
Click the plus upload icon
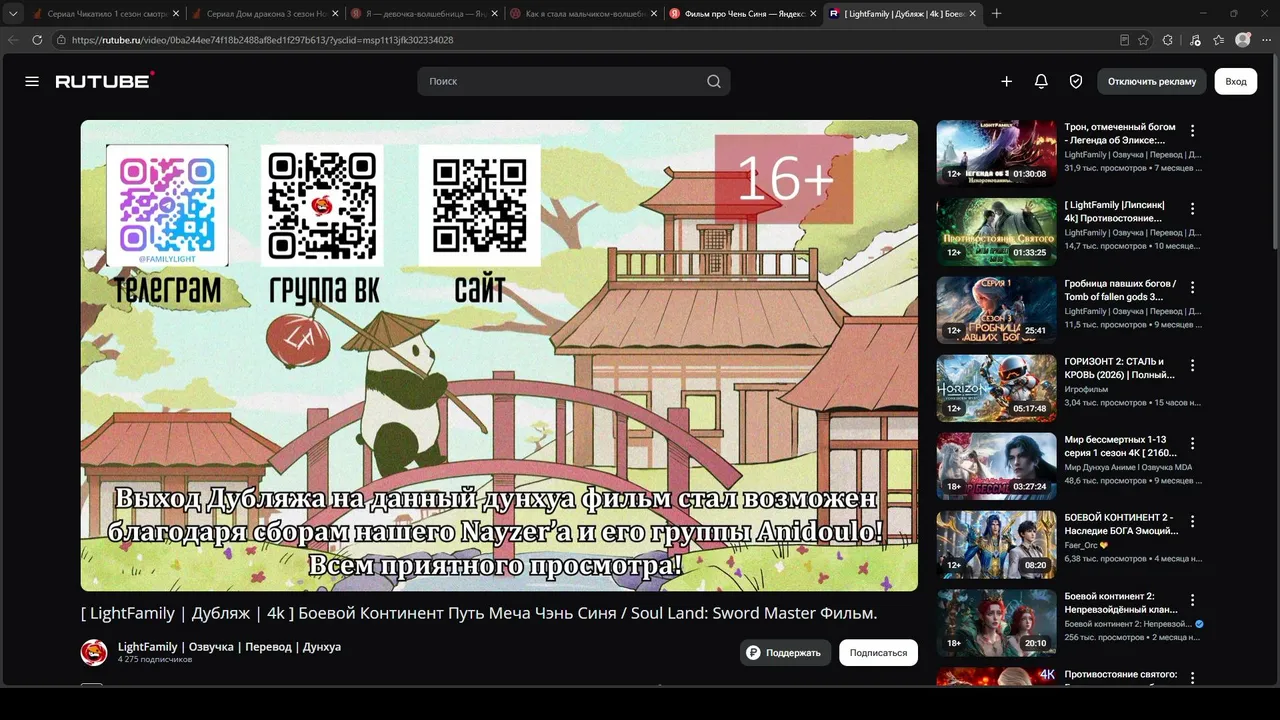[1007, 81]
